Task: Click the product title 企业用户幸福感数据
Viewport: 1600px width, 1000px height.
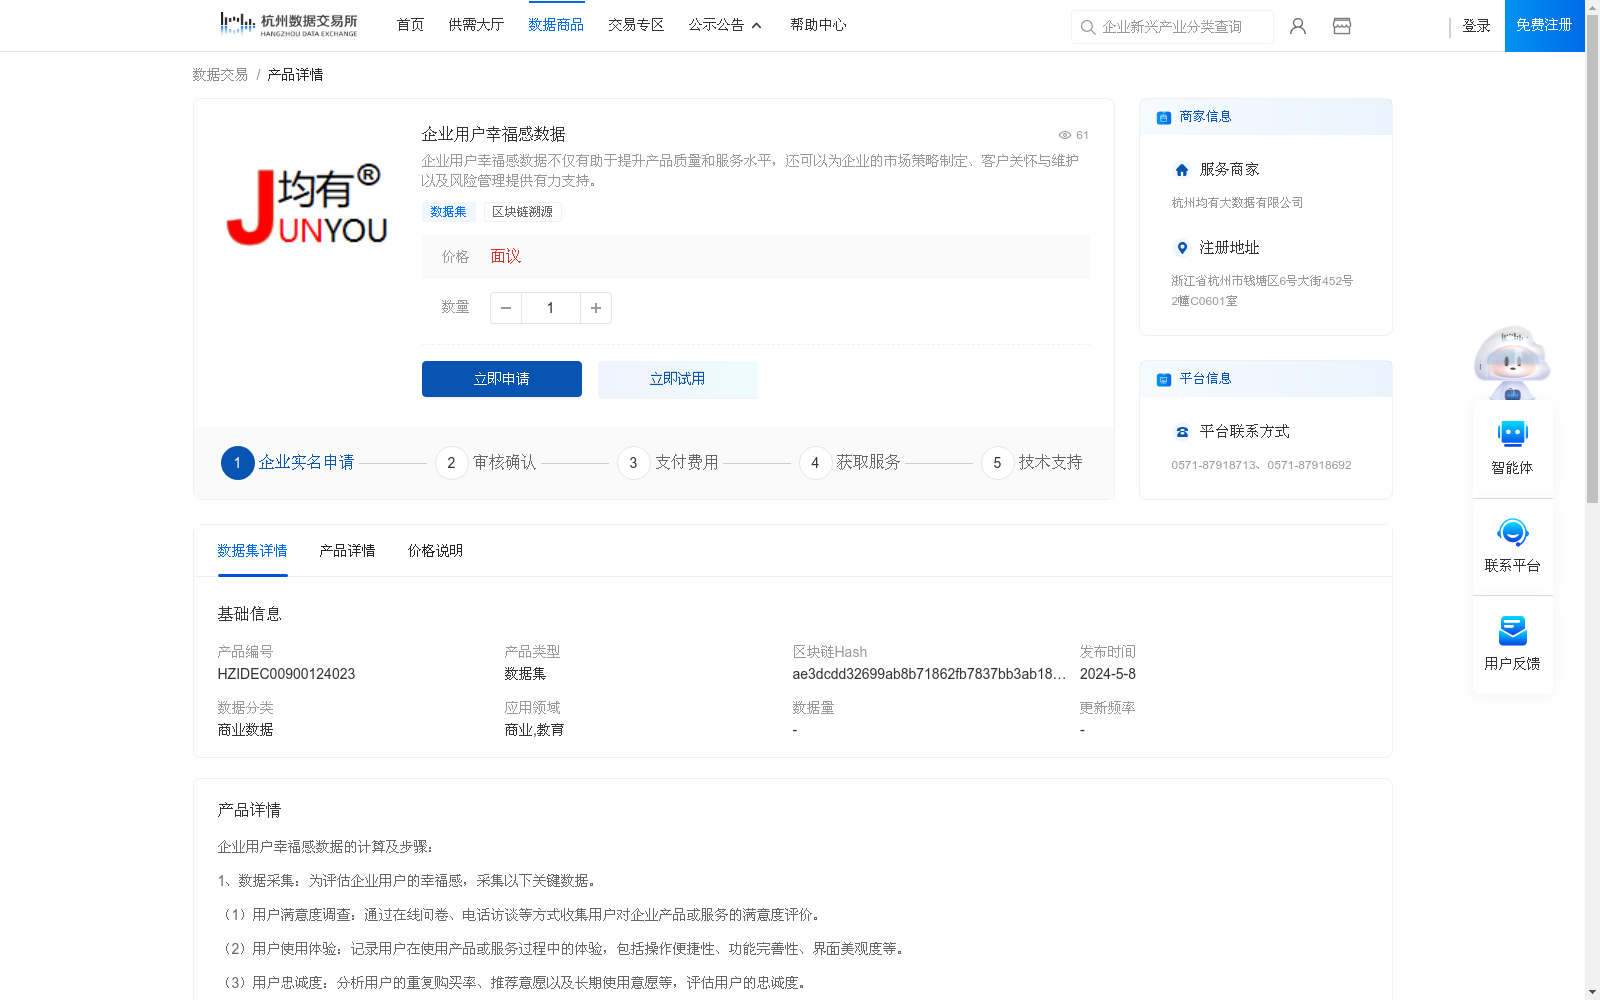Action: click(493, 134)
